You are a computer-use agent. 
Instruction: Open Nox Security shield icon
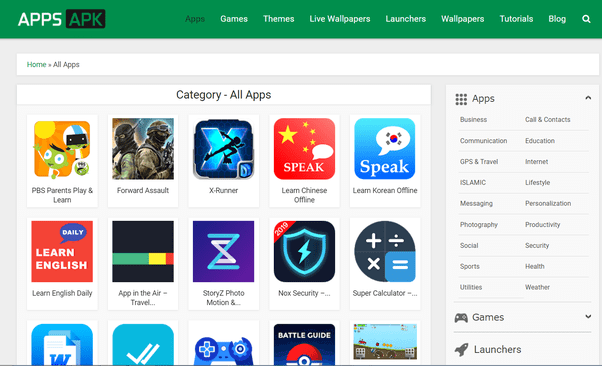tap(304, 252)
